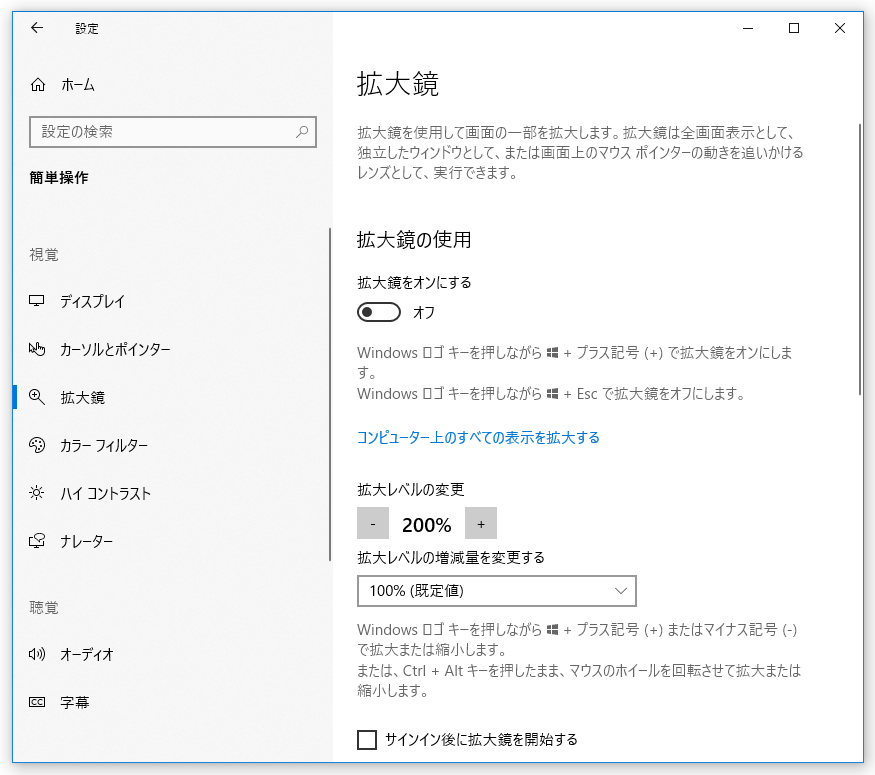Click the 200% zoom level value

coord(427,525)
